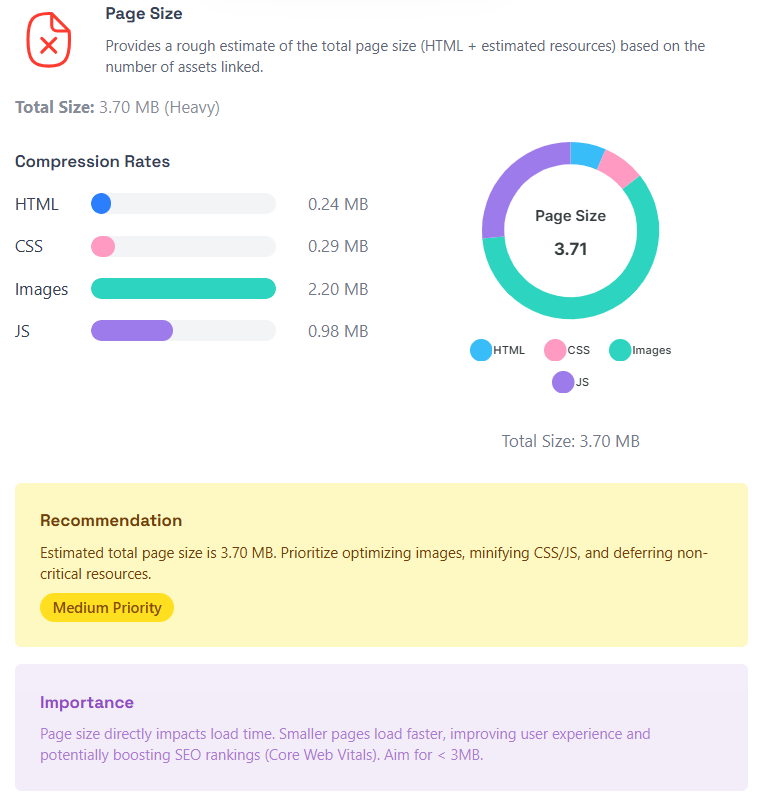Toggle the CSS legend dot in chart
763x798 pixels.
pos(554,350)
